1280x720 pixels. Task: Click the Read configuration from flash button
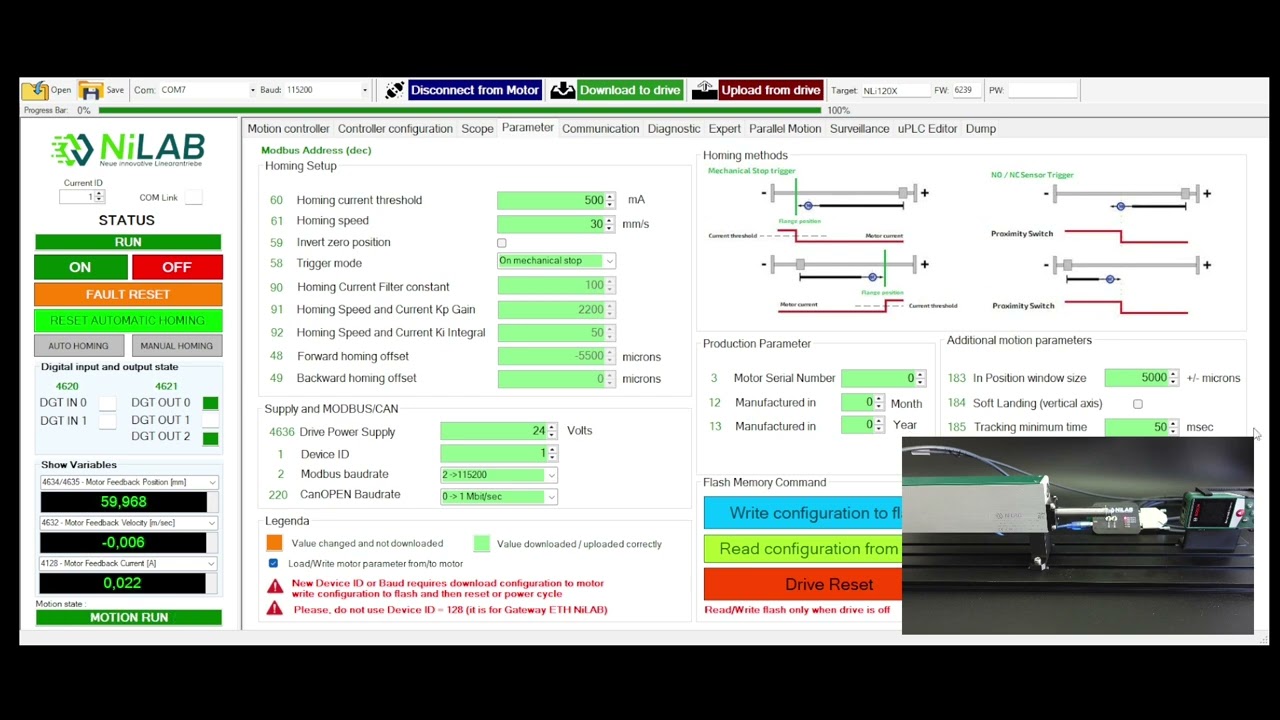click(x=803, y=549)
